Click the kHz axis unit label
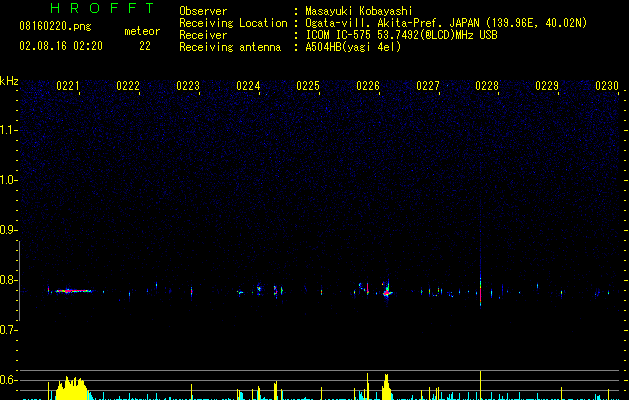The height and width of the screenshot is (400, 629). (9, 81)
